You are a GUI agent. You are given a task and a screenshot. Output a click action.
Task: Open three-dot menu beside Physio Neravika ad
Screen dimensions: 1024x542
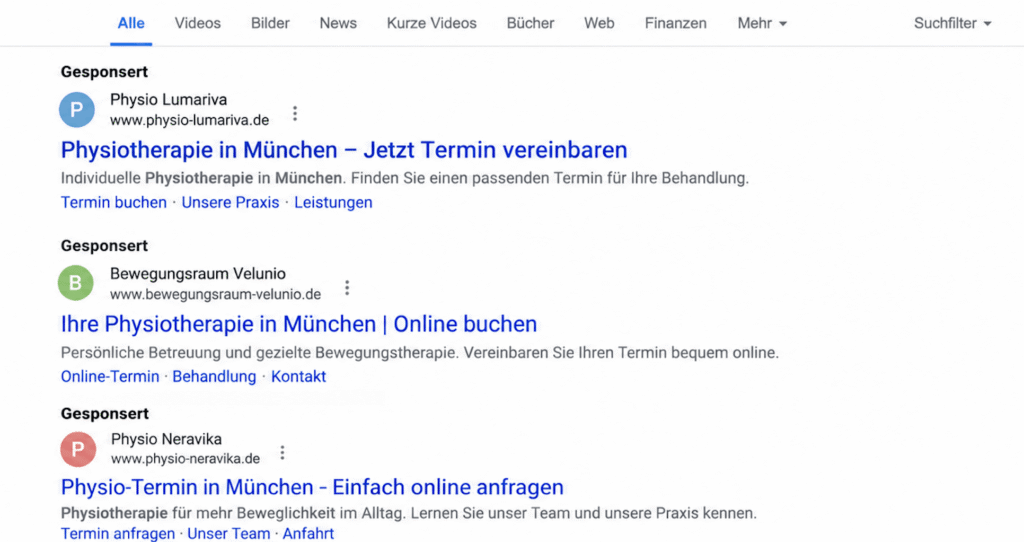pos(283,453)
